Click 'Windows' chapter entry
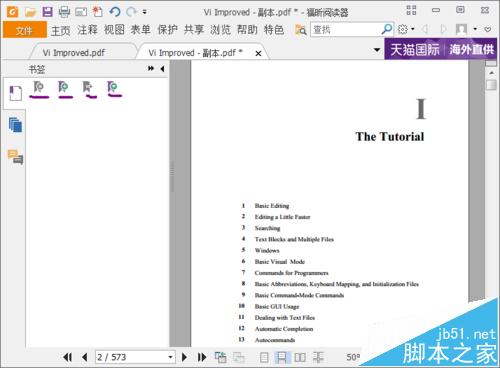The image size is (500, 368). 267,250
